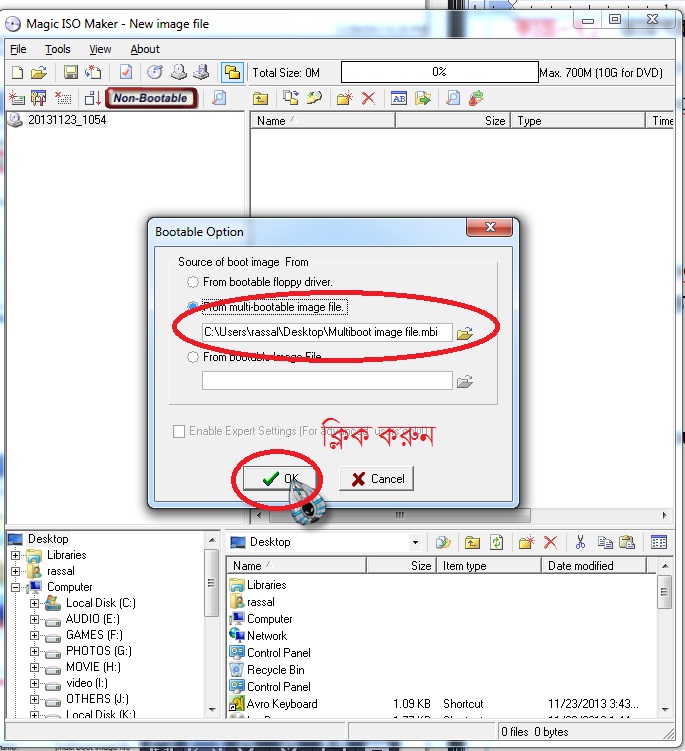Image resolution: width=685 pixels, height=751 pixels.
Task: Click the sort arrow toolbar icon
Action: (92, 98)
